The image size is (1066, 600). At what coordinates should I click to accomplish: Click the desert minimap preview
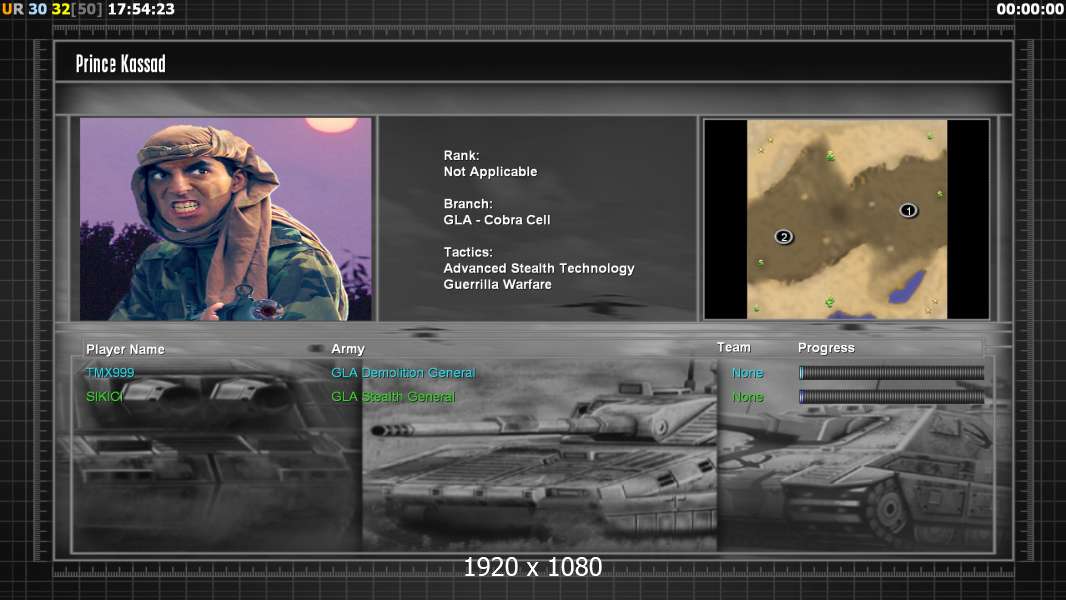point(846,219)
